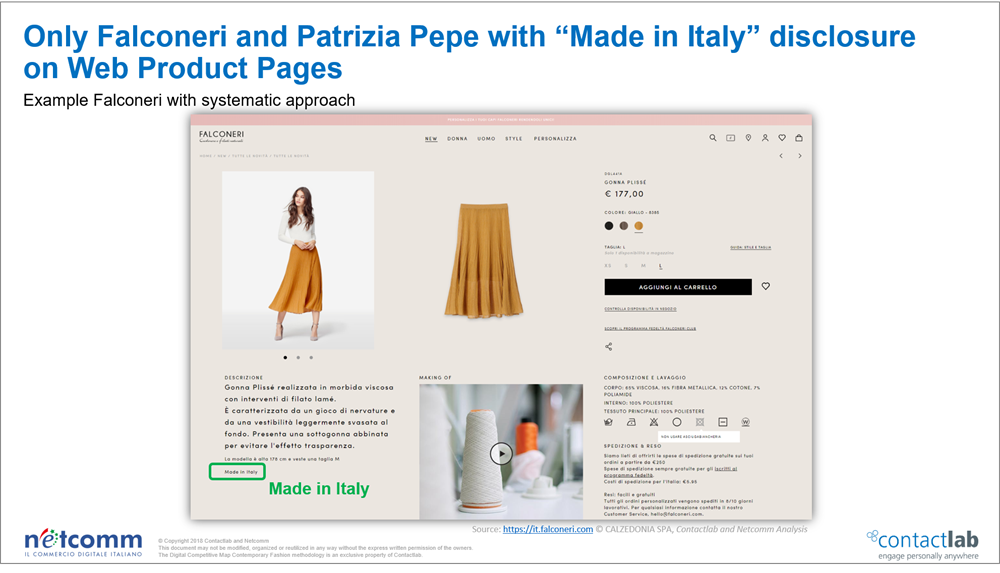Click the pink top promo banner
The width and height of the screenshot is (1000, 573).
click(x=501, y=119)
